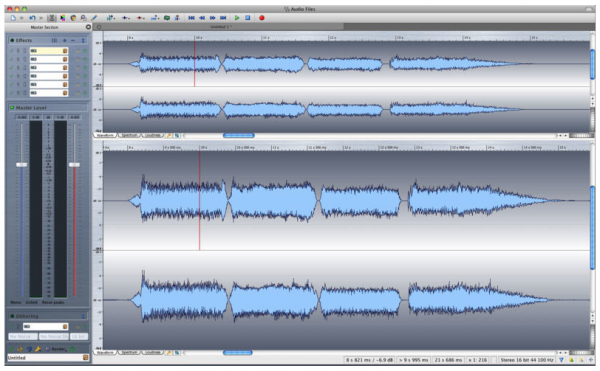Viewport: 600px width, 371px height.
Task: Click the new file icon in toolbar
Action: point(13,18)
